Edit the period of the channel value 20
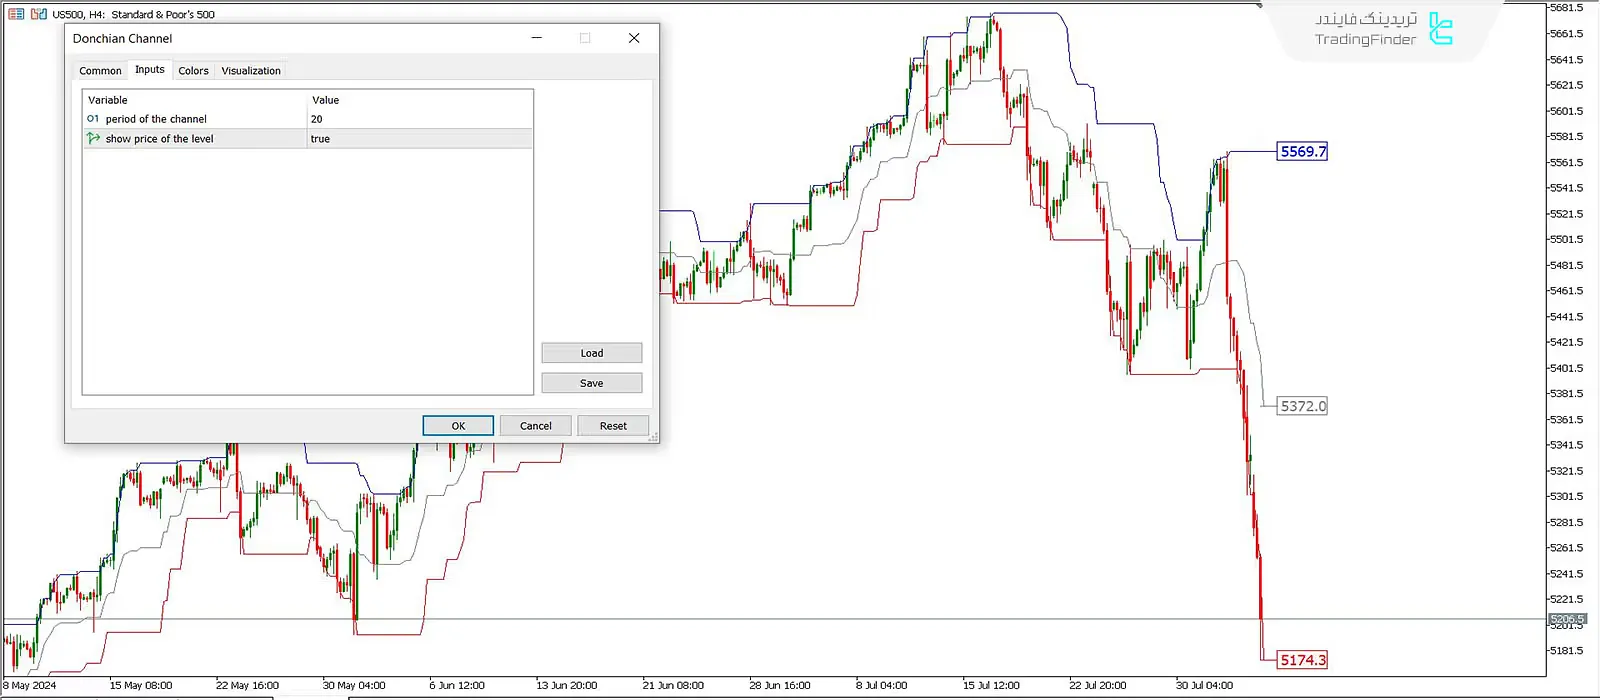 click(419, 119)
